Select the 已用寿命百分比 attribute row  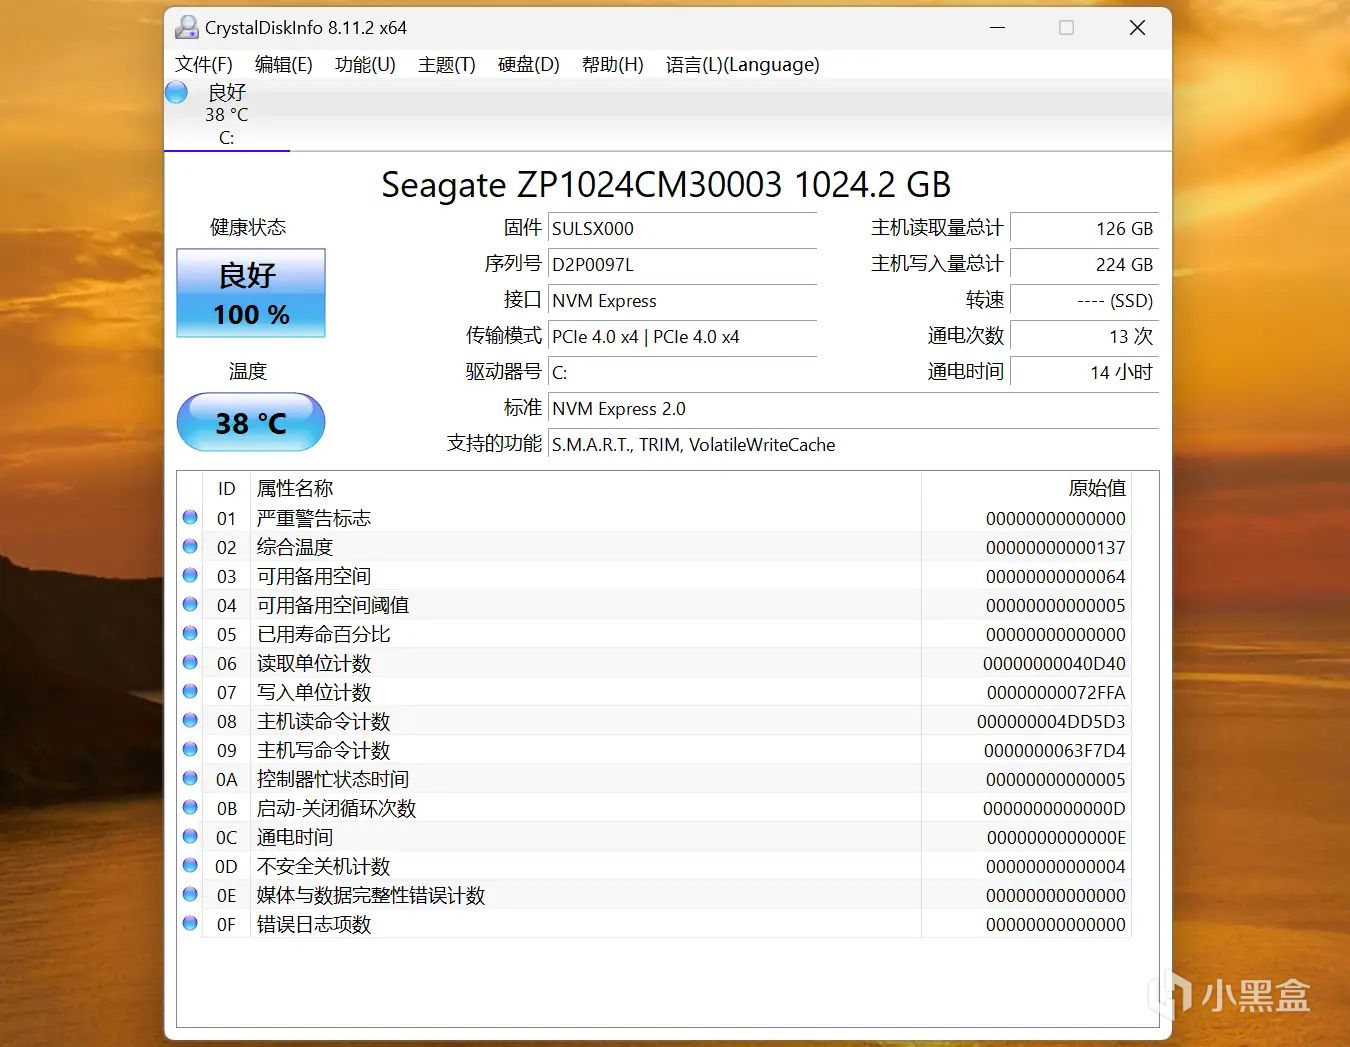[654, 634]
